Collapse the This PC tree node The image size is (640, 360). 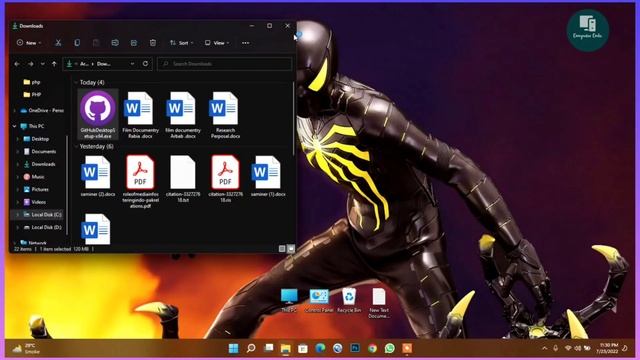(15, 127)
